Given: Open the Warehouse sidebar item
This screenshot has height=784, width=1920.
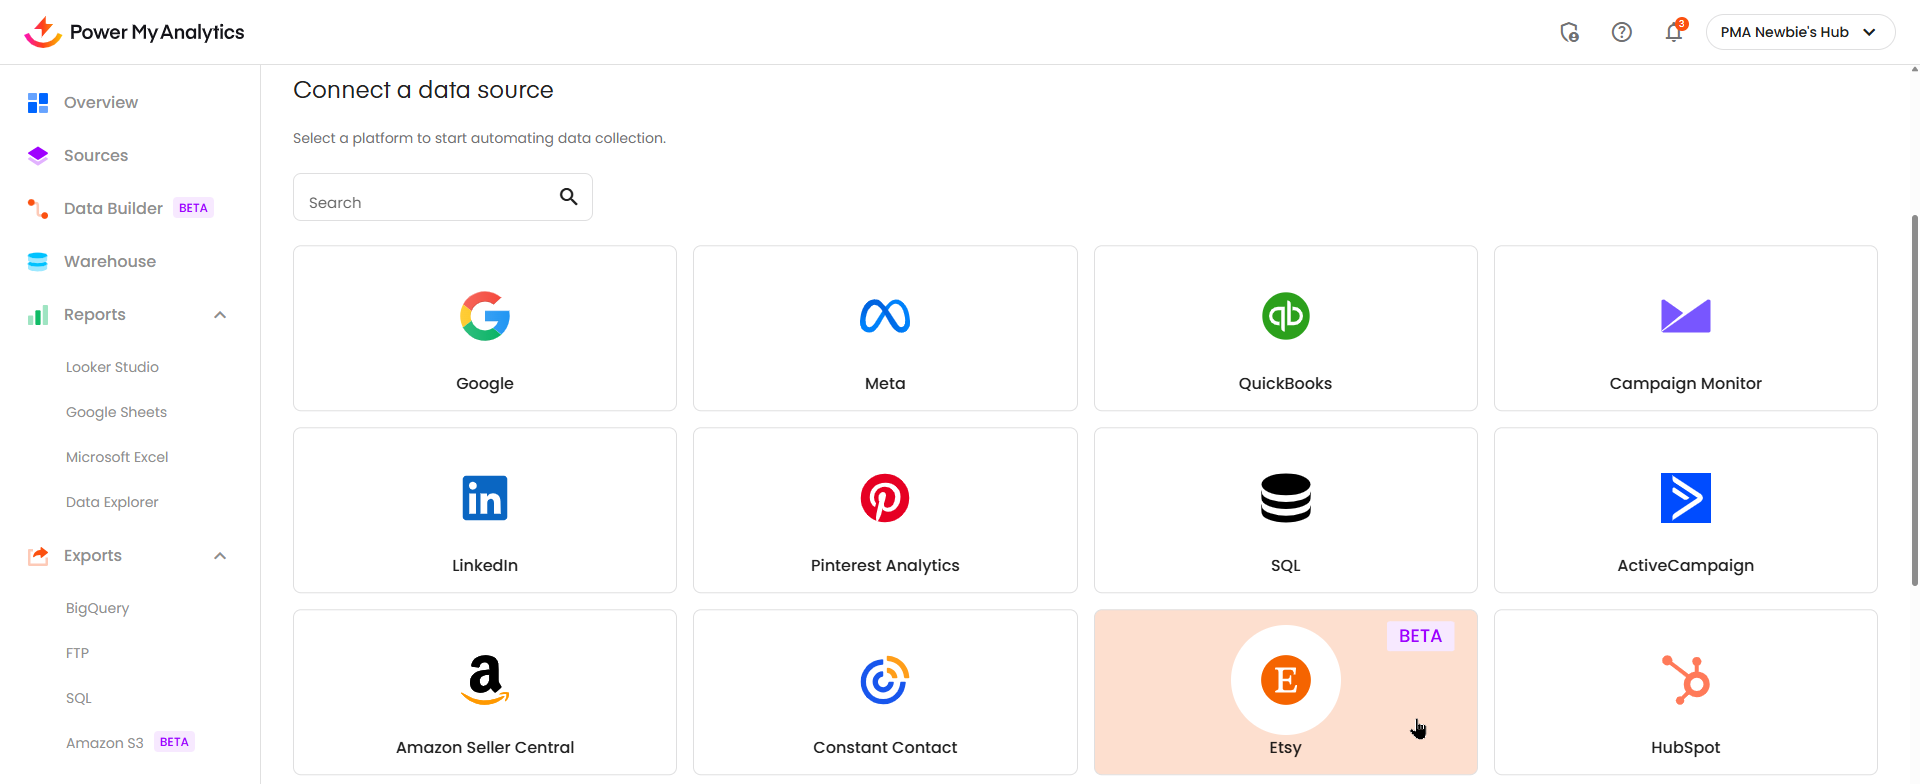Looking at the screenshot, I should (x=109, y=261).
